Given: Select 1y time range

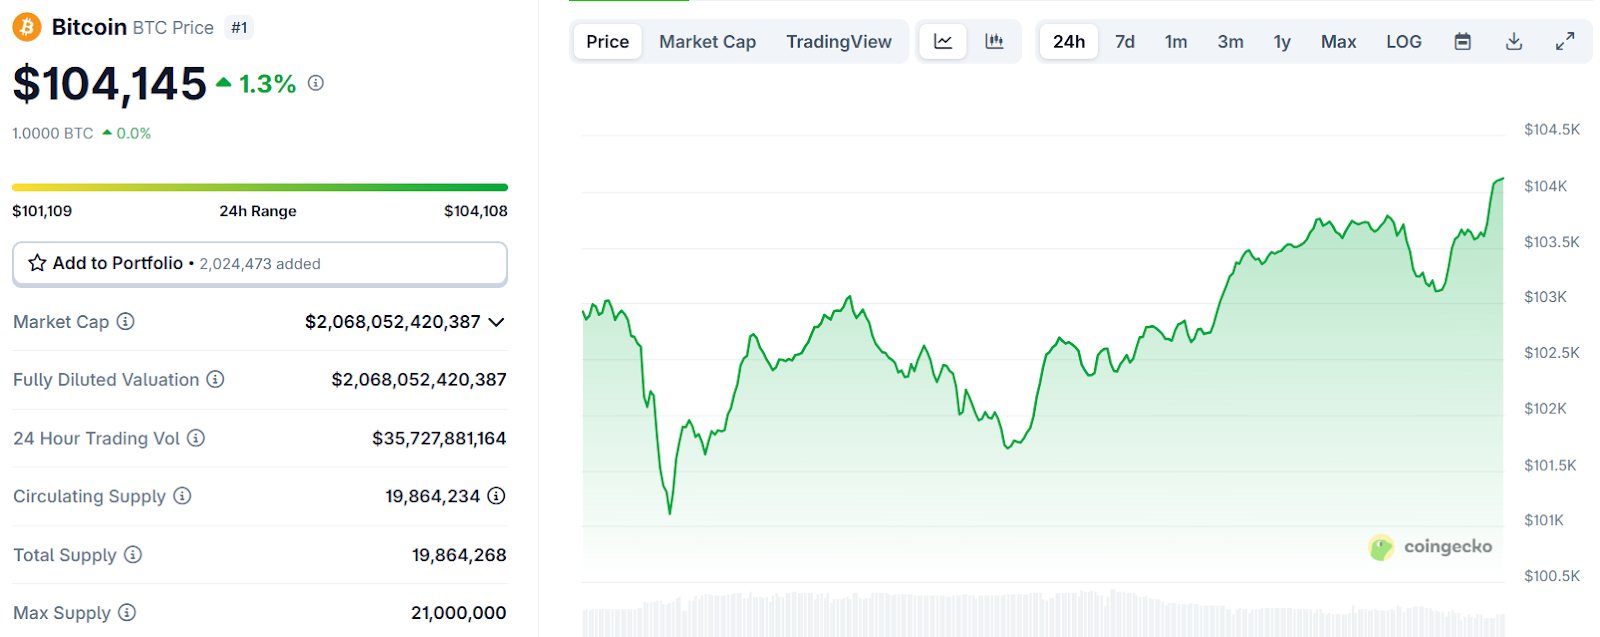Looking at the screenshot, I should [x=1282, y=41].
